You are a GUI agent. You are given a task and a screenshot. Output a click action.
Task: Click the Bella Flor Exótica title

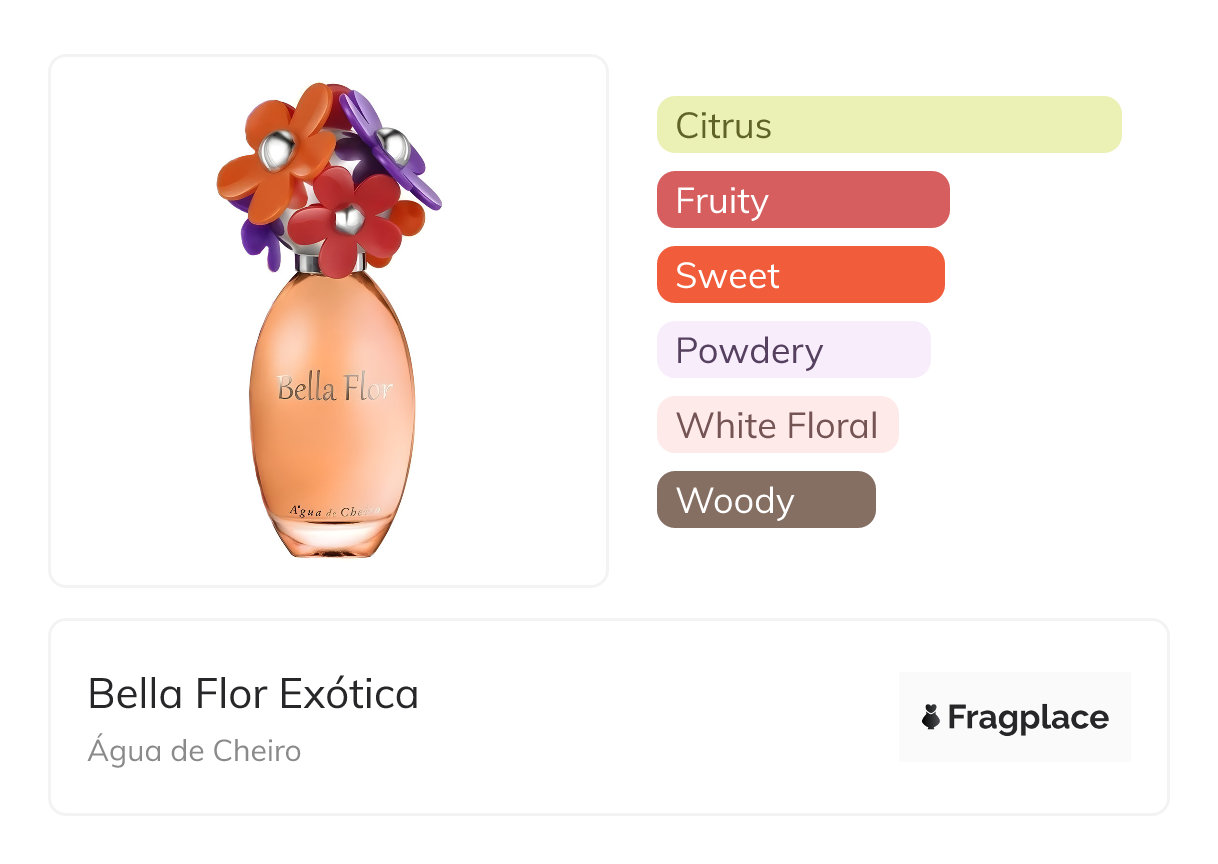click(x=253, y=694)
